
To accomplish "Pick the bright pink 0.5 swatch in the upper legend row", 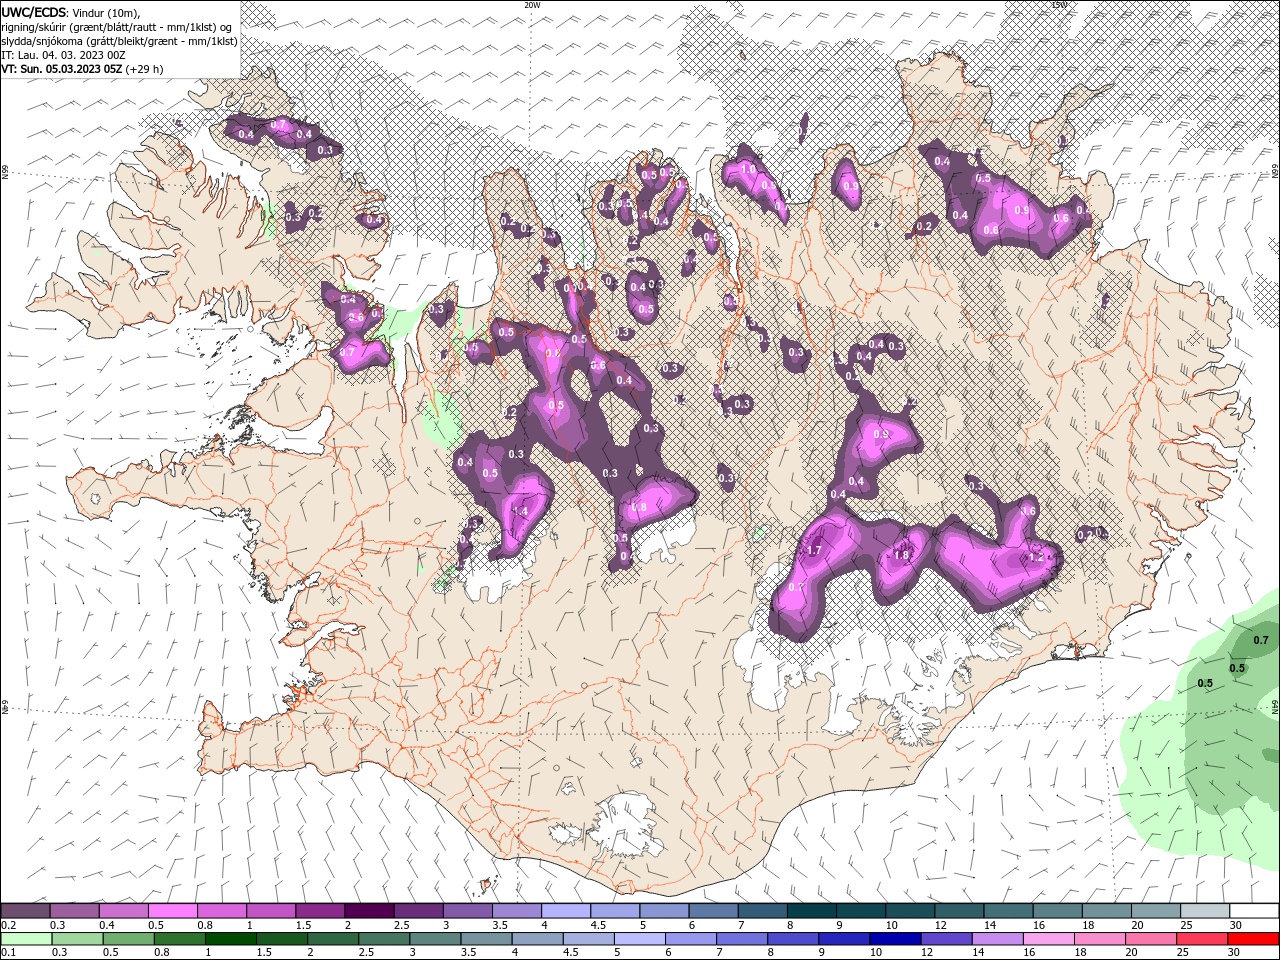I will coord(172,911).
